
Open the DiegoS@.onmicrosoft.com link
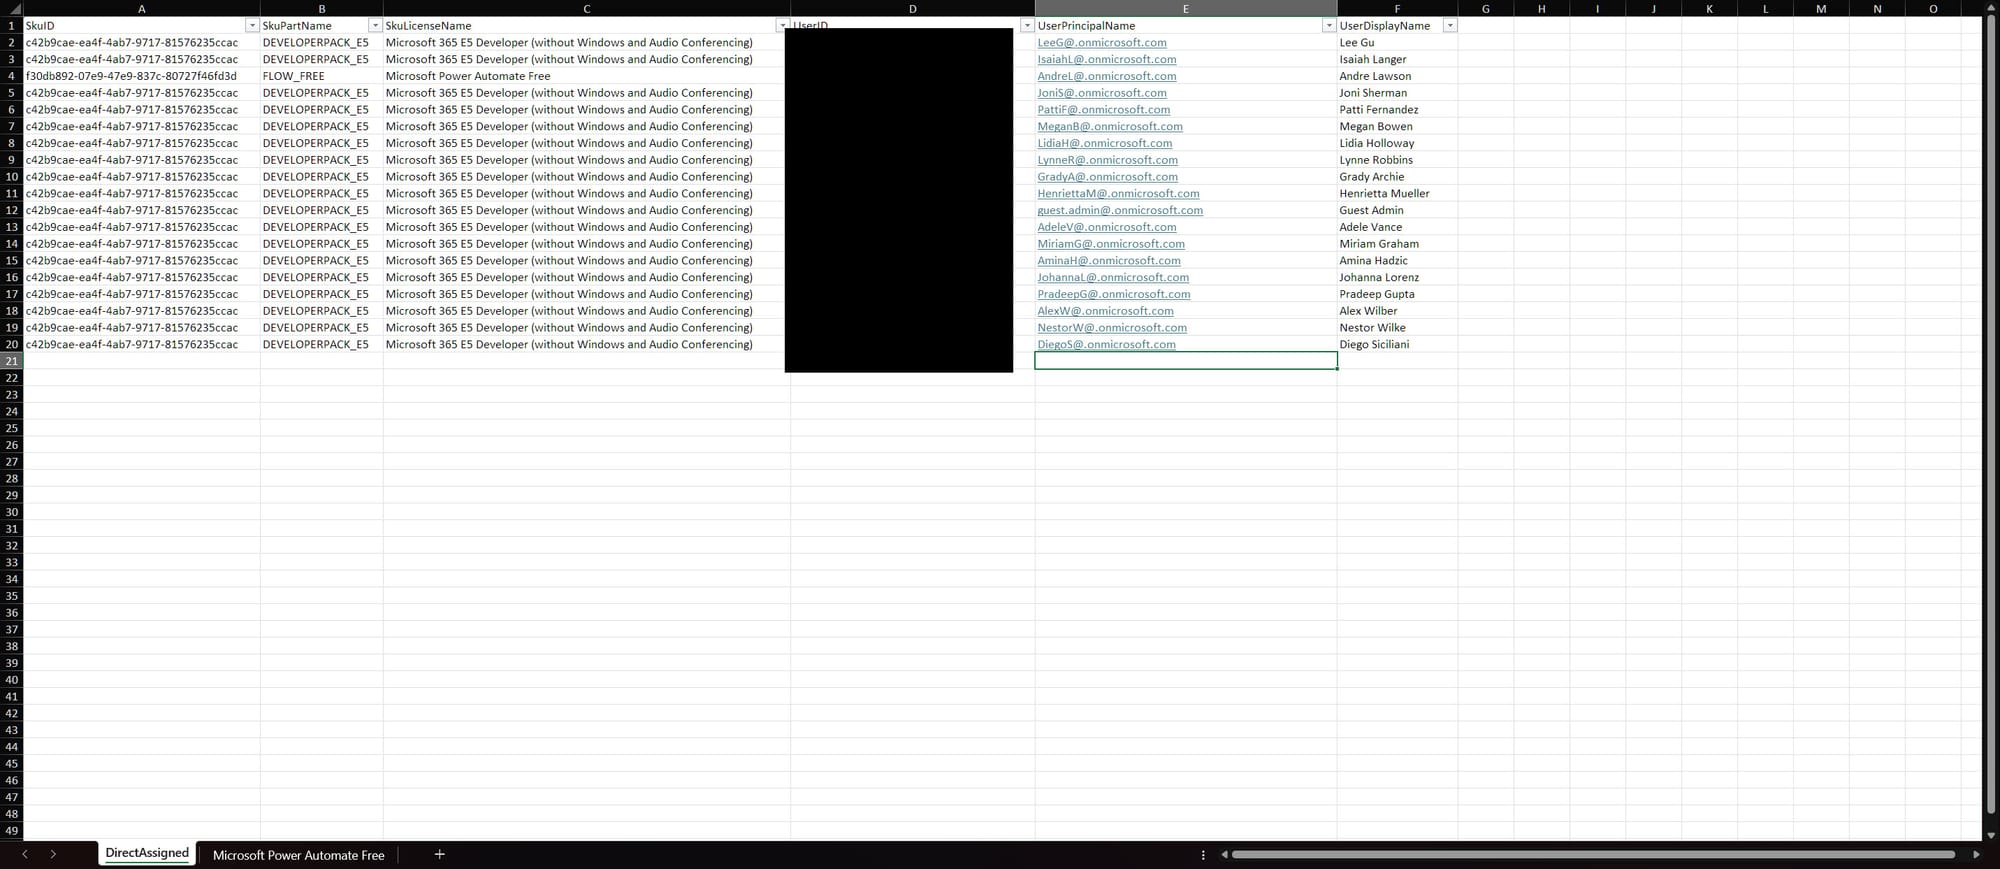pos(1106,345)
